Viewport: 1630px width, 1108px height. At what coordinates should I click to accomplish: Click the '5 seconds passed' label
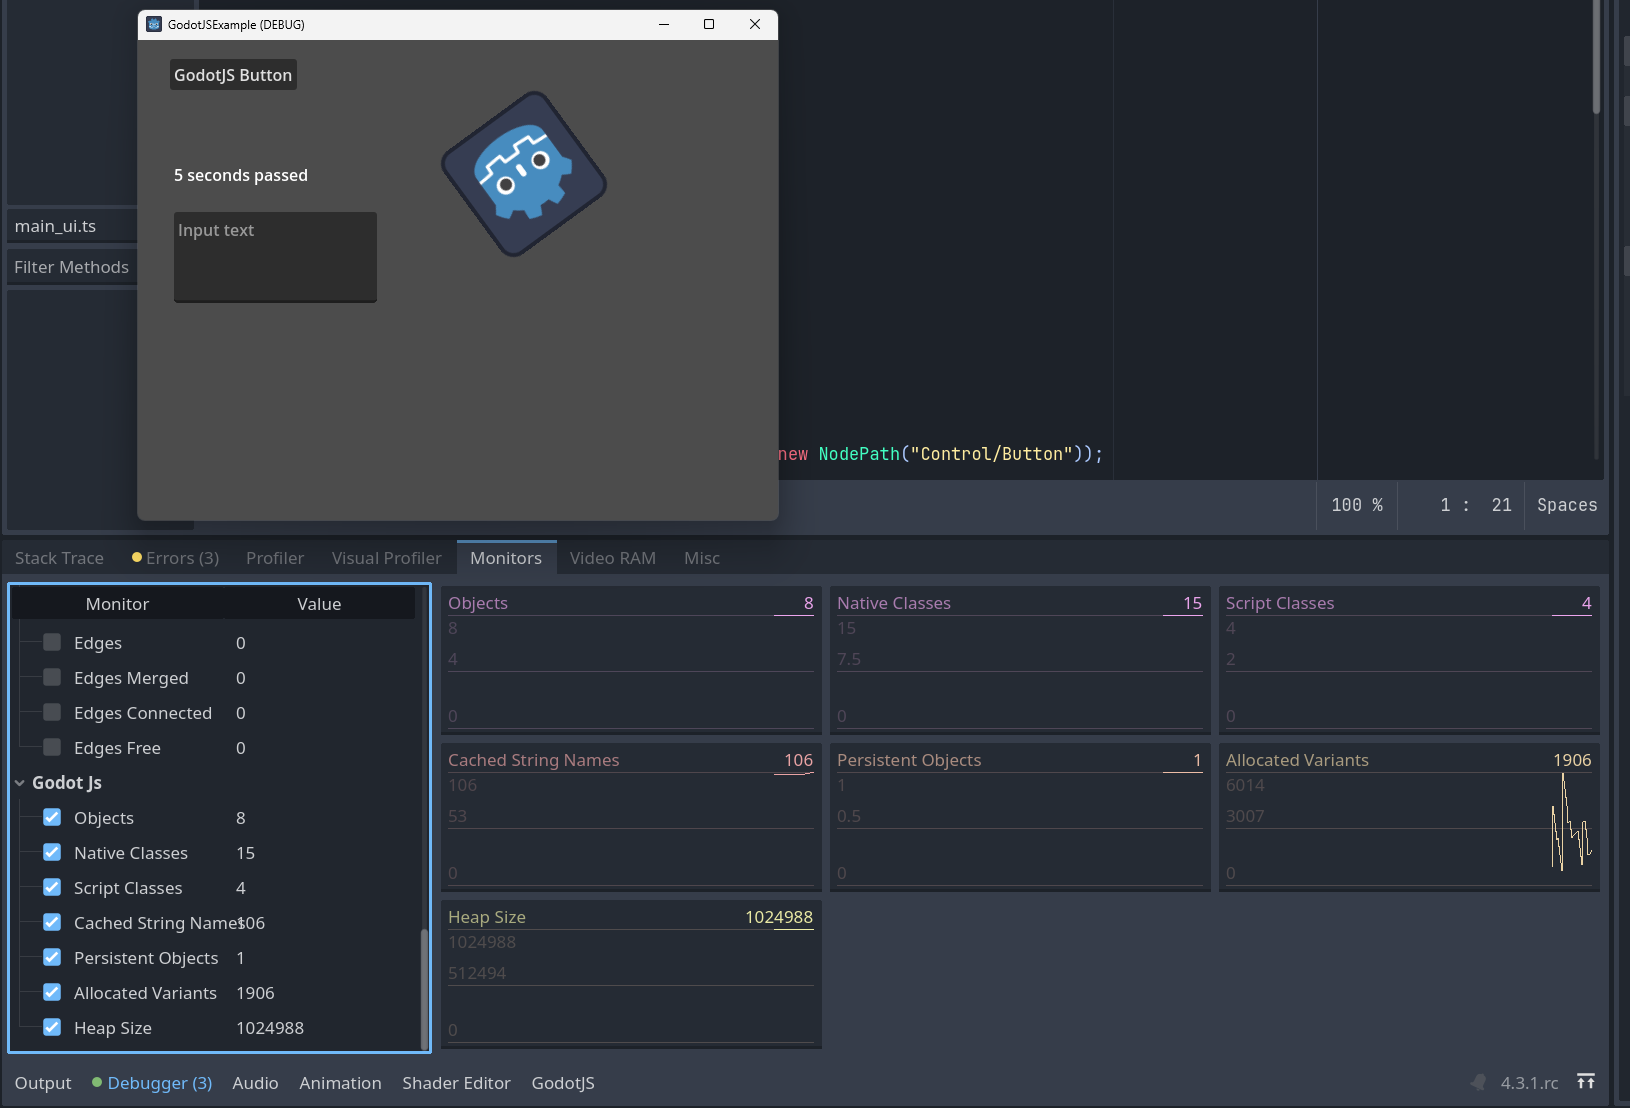coord(241,175)
